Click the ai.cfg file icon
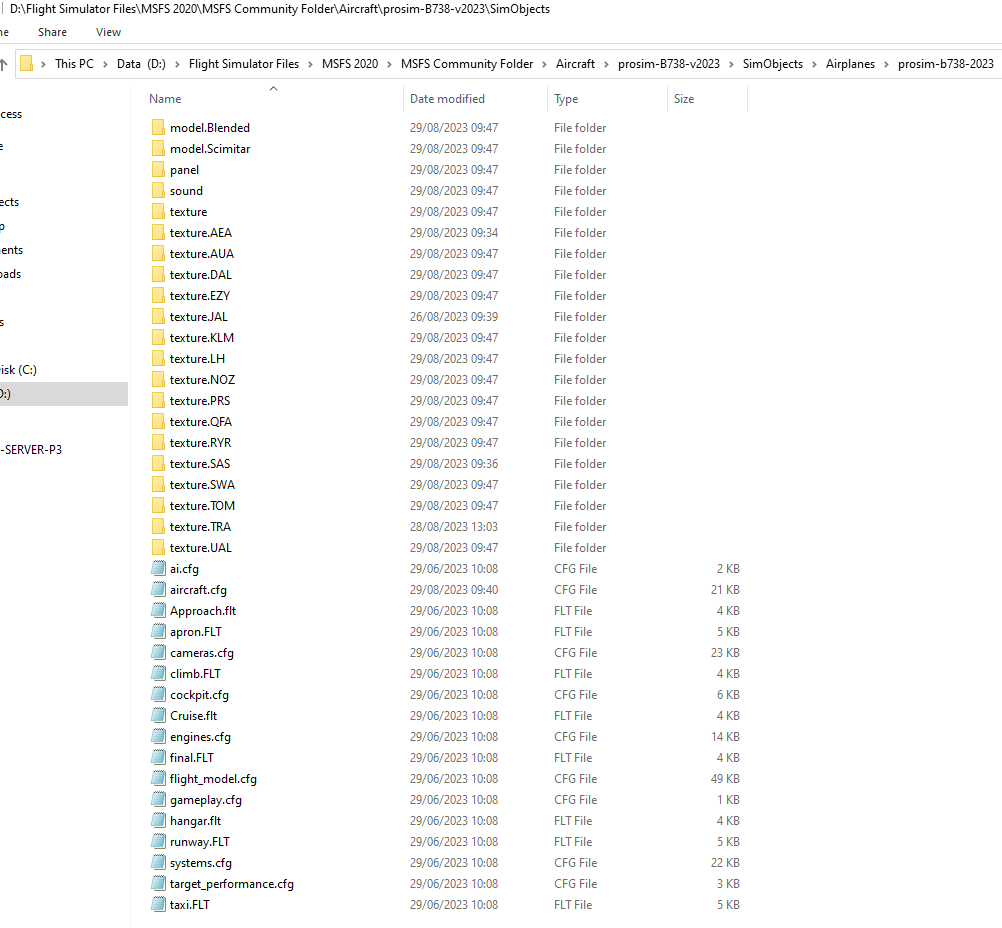The width and height of the screenshot is (1002, 928). click(x=158, y=568)
